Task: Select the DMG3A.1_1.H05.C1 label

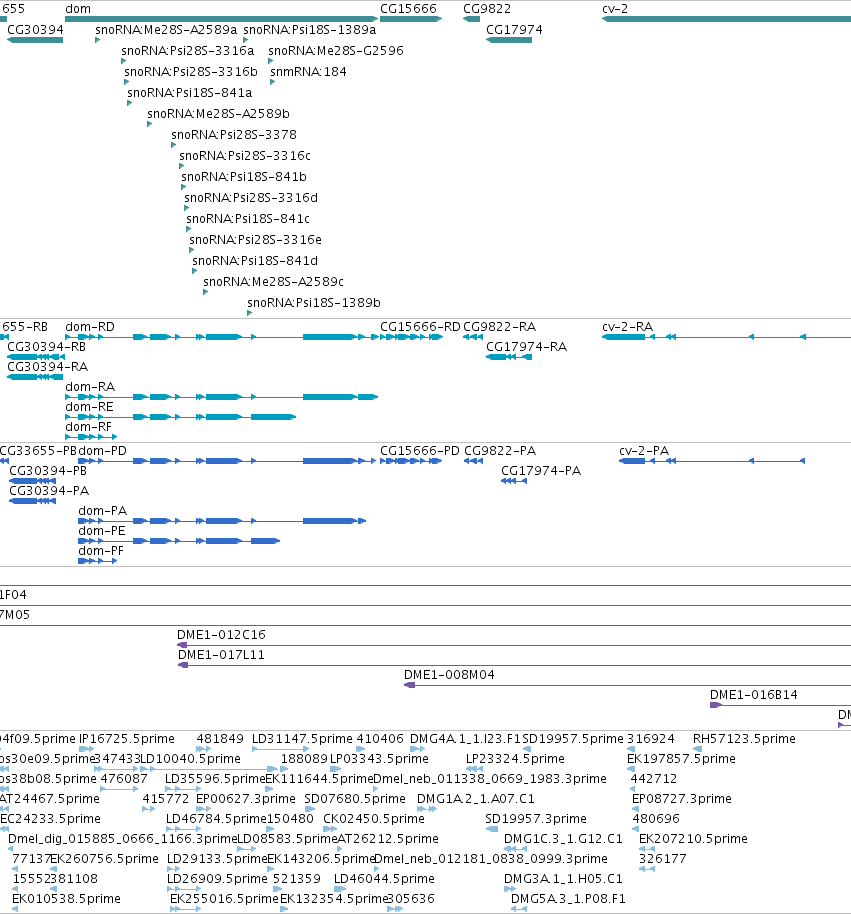Action: coord(563,879)
